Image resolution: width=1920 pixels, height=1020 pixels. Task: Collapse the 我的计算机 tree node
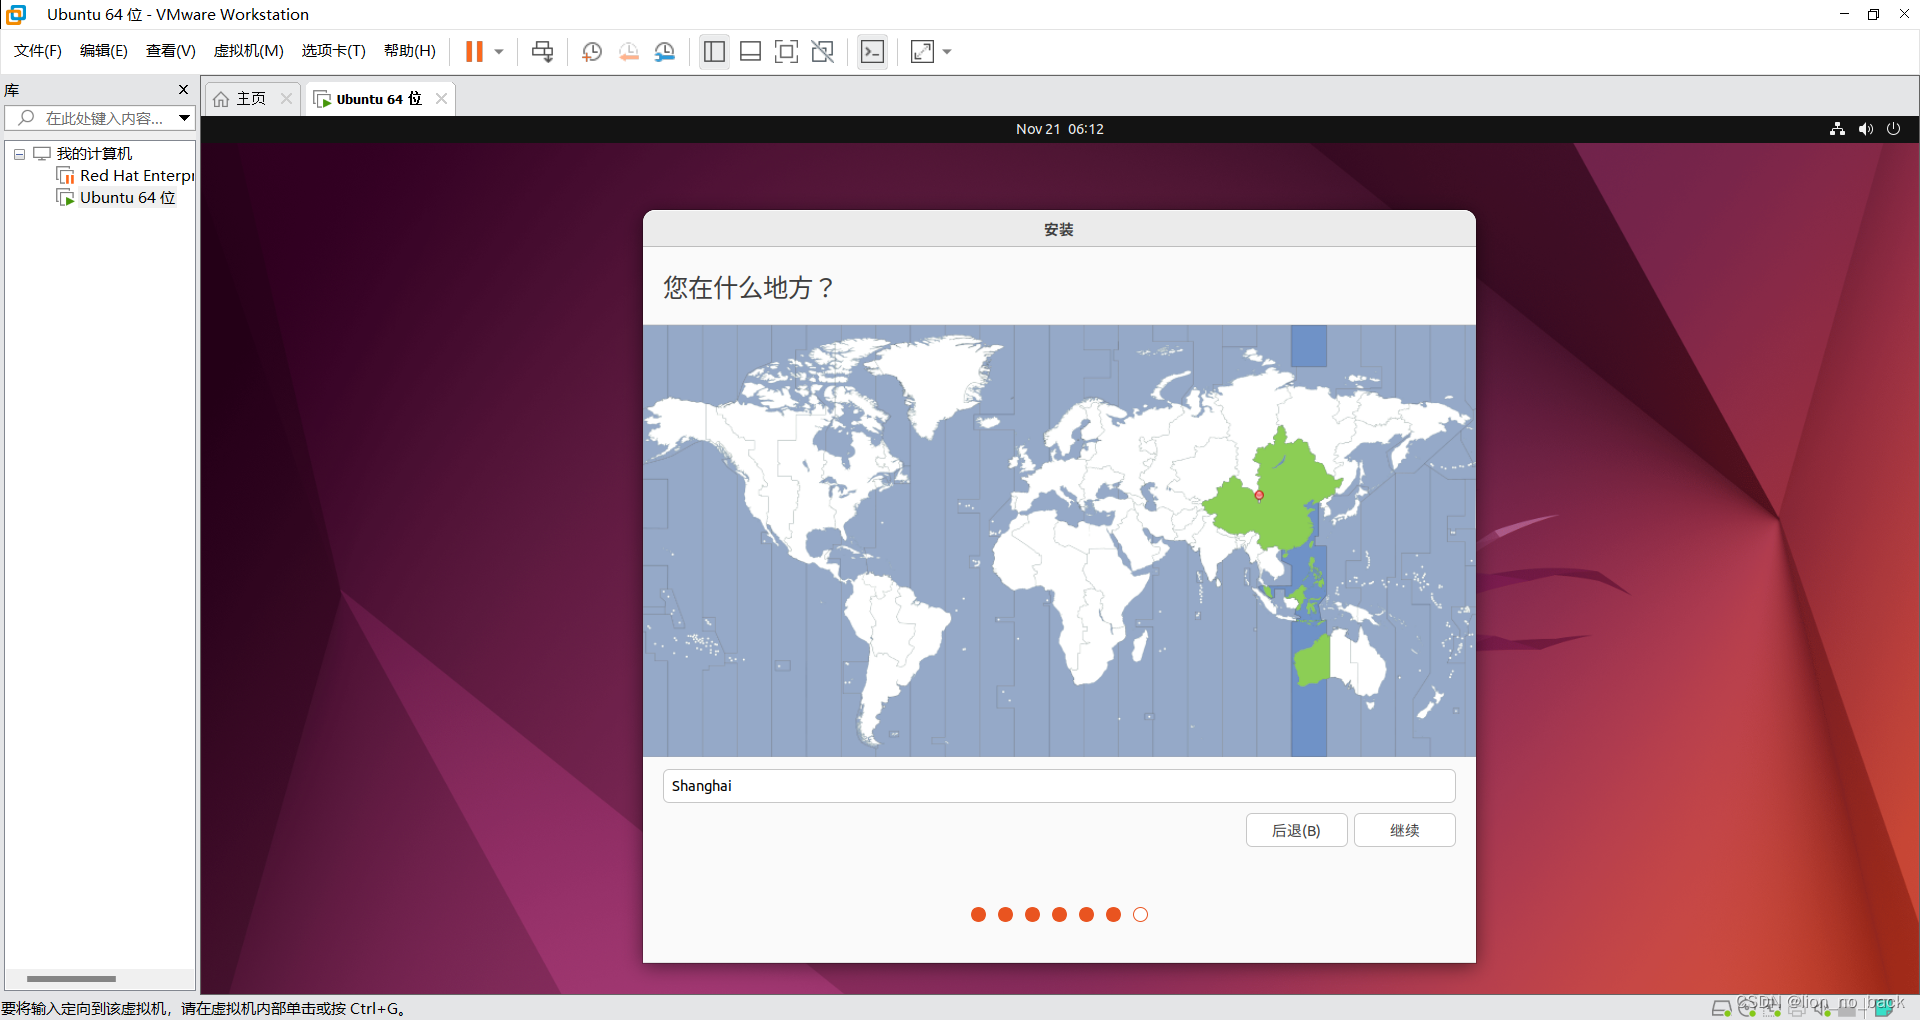click(18, 153)
